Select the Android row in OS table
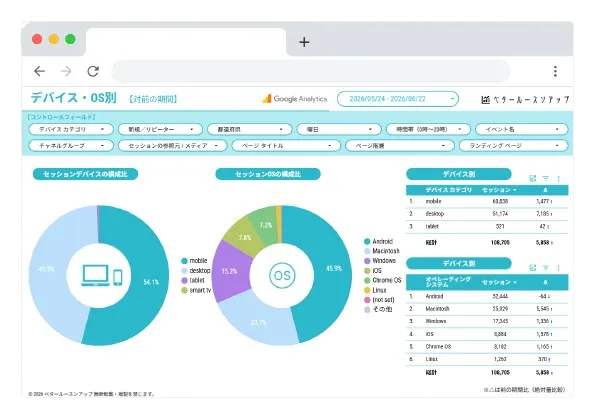The width and height of the screenshot is (595, 419). click(487, 296)
